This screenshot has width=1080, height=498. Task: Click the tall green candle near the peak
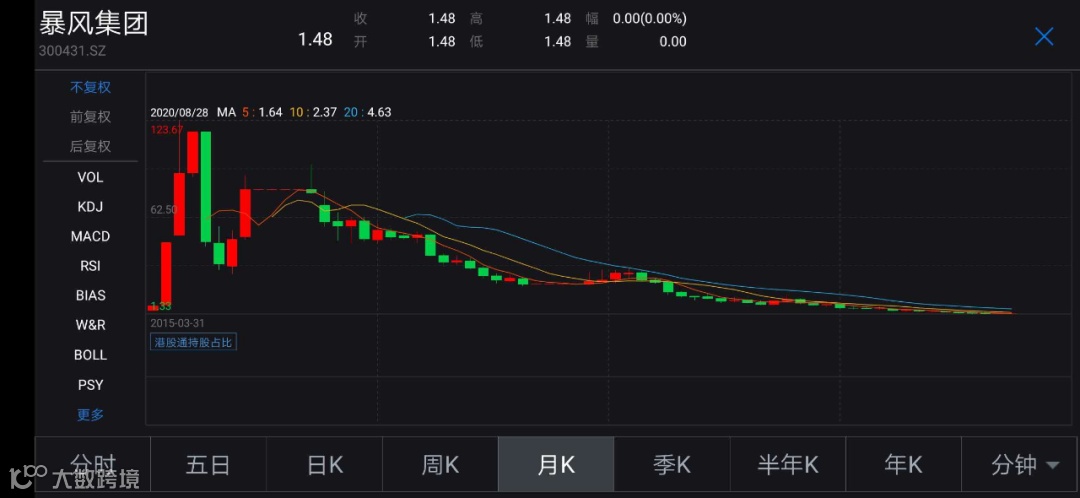pos(205,187)
